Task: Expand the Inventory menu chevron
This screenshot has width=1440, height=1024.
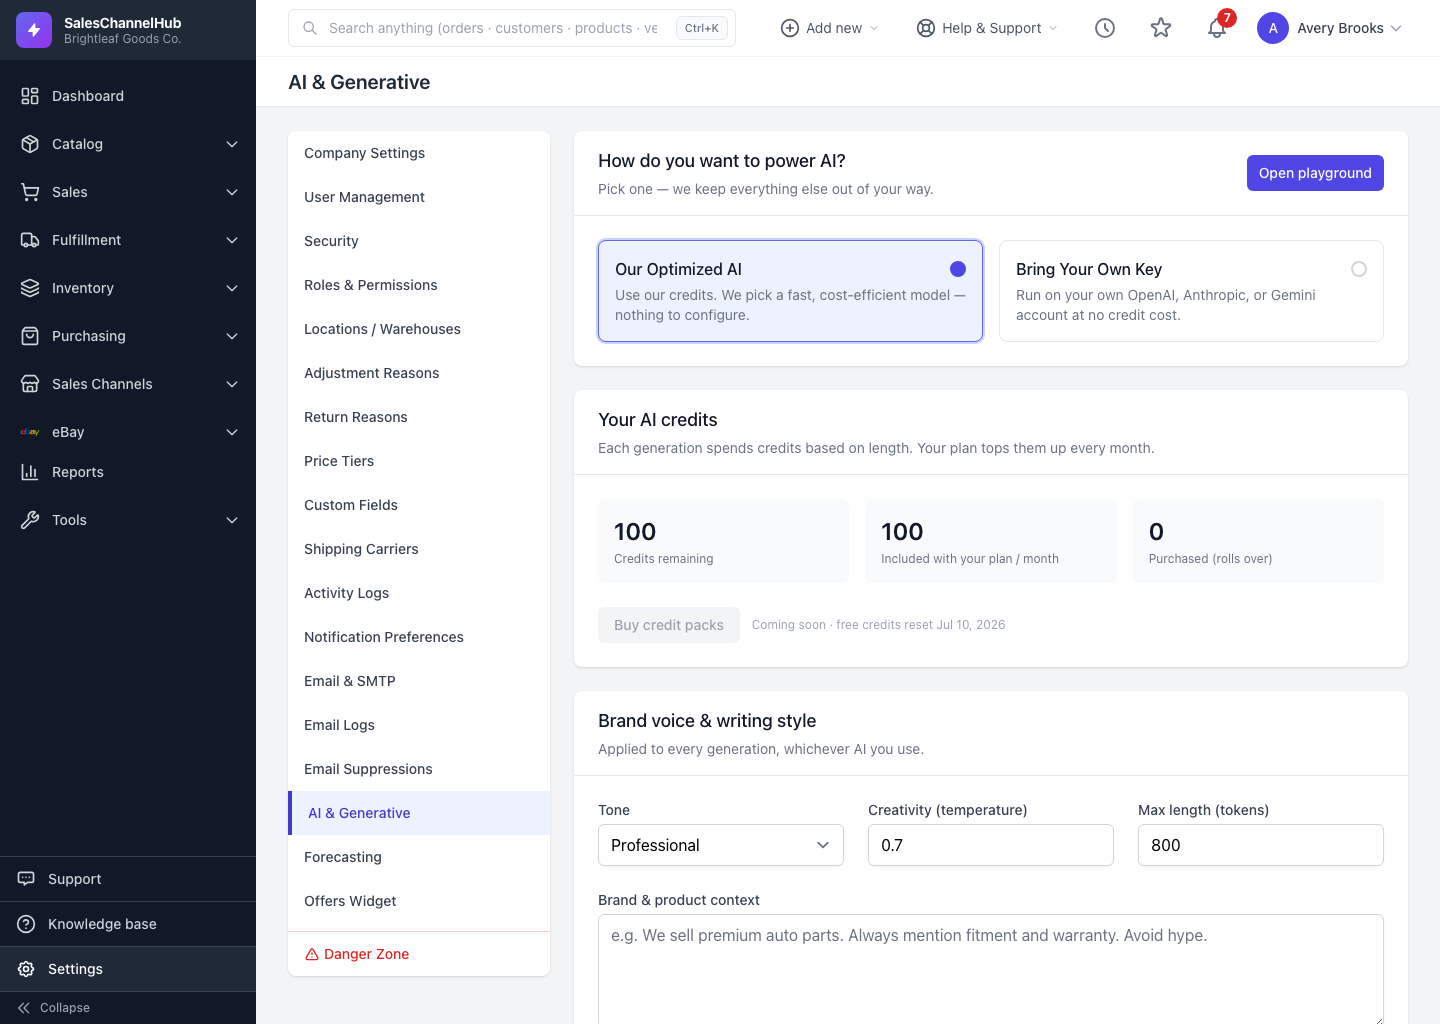Action: pyautogui.click(x=232, y=288)
